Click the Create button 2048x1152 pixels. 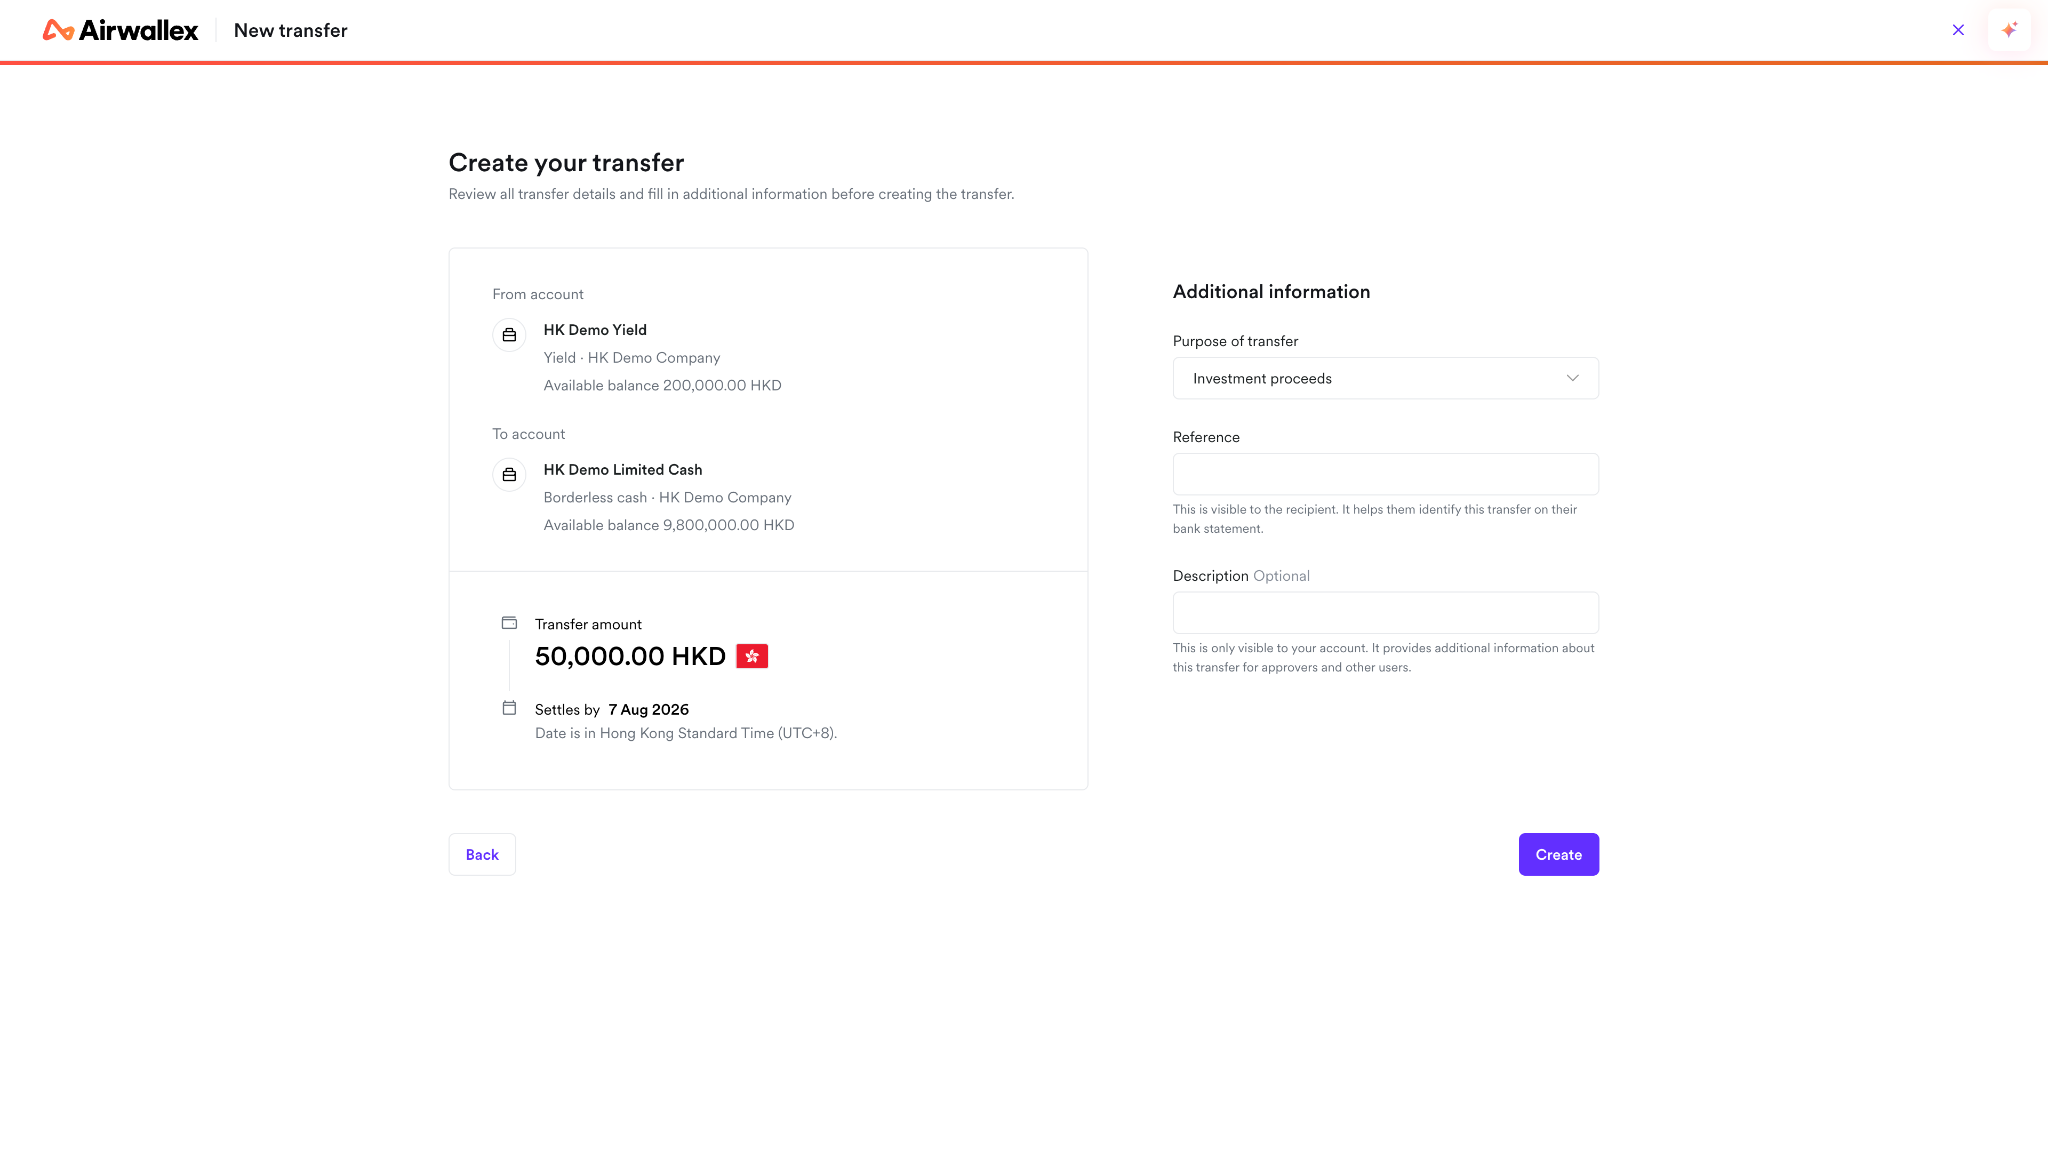tap(1558, 855)
